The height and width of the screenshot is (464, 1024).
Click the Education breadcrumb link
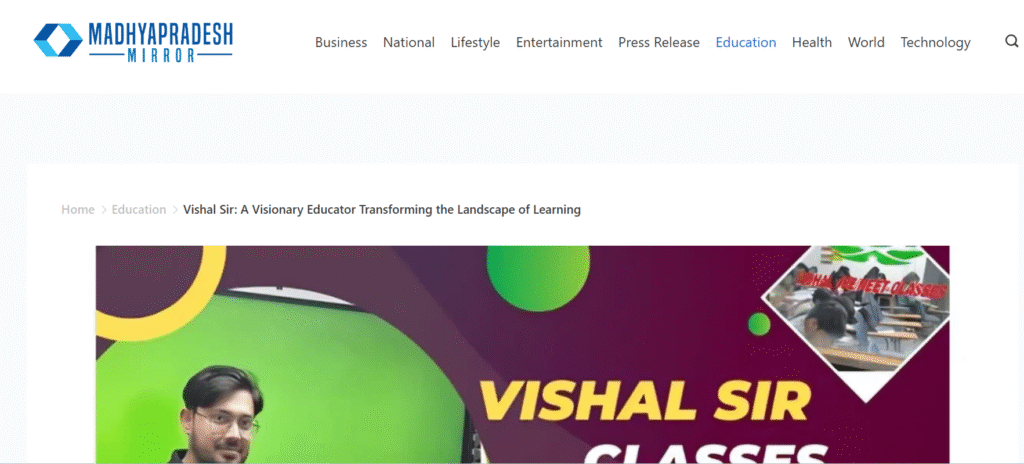click(139, 210)
